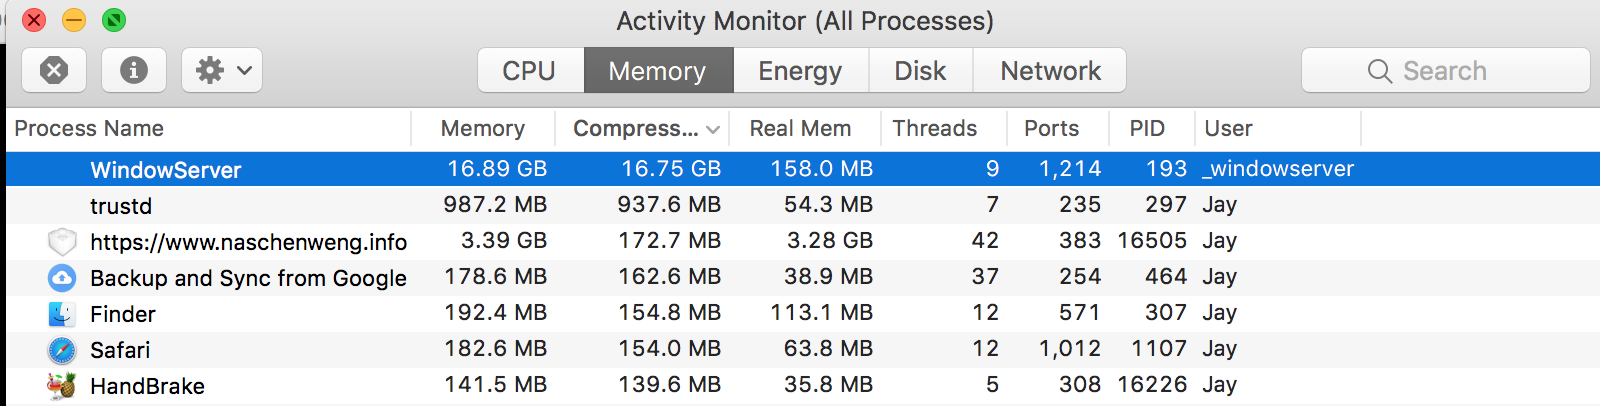This screenshot has width=1600, height=406.
Task: Sort by Real Mem column
Action: (801, 129)
